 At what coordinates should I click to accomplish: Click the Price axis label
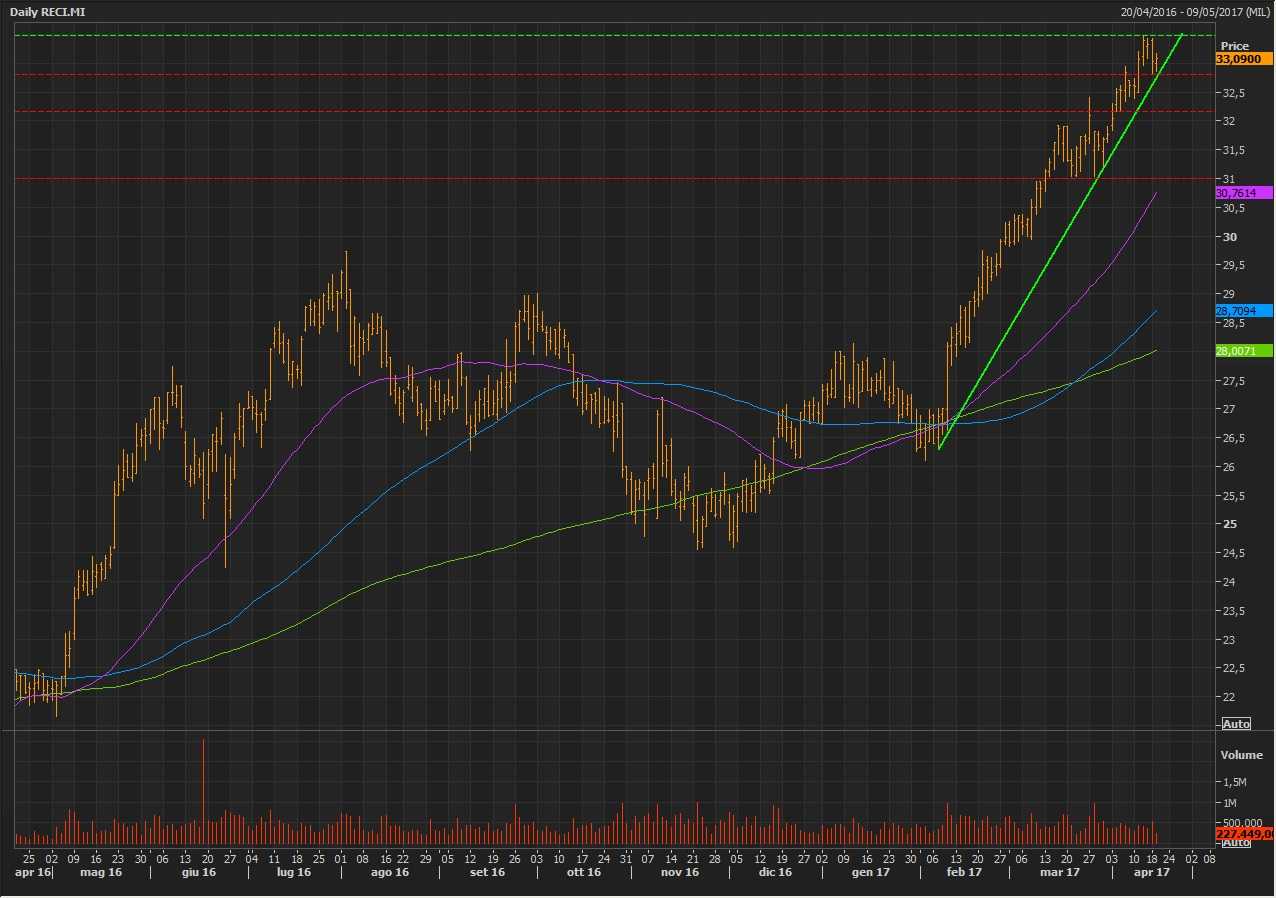pos(1235,46)
